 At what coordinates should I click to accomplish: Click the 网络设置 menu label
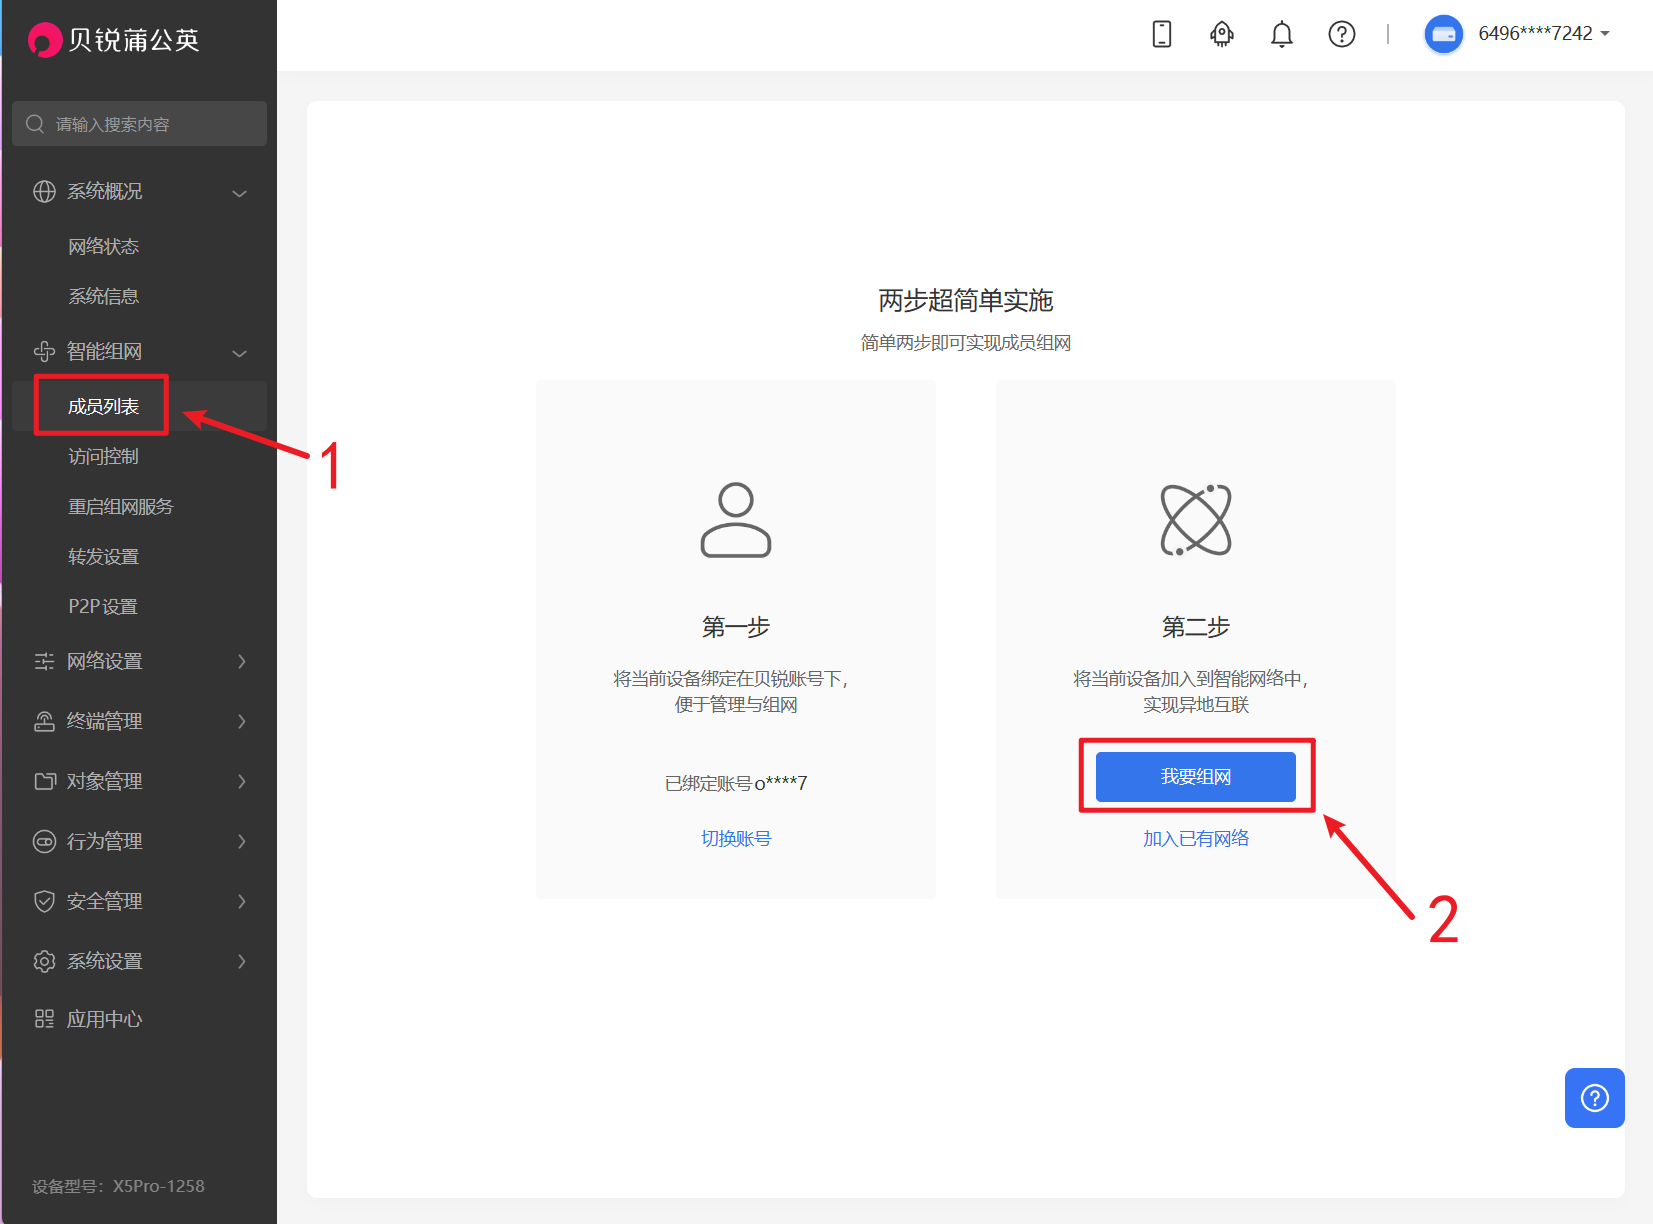pyautogui.click(x=105, y=661)
